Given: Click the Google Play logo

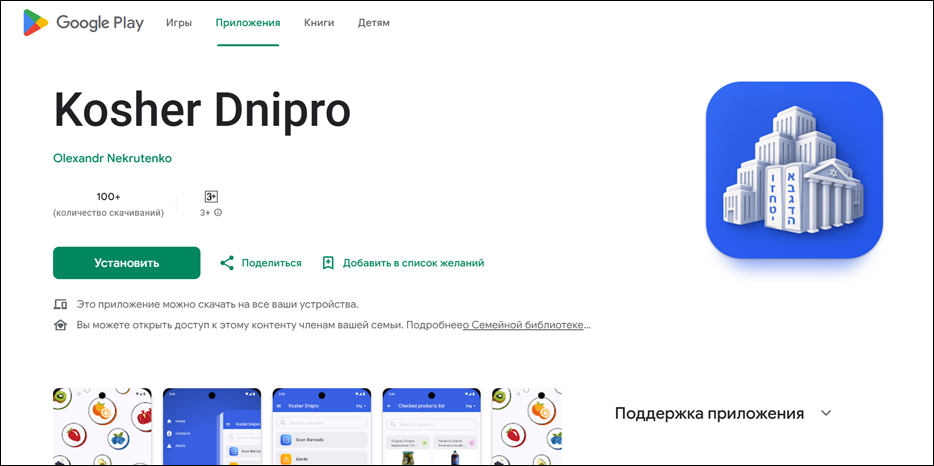Looking at the screenshot, I should point(84,23).
